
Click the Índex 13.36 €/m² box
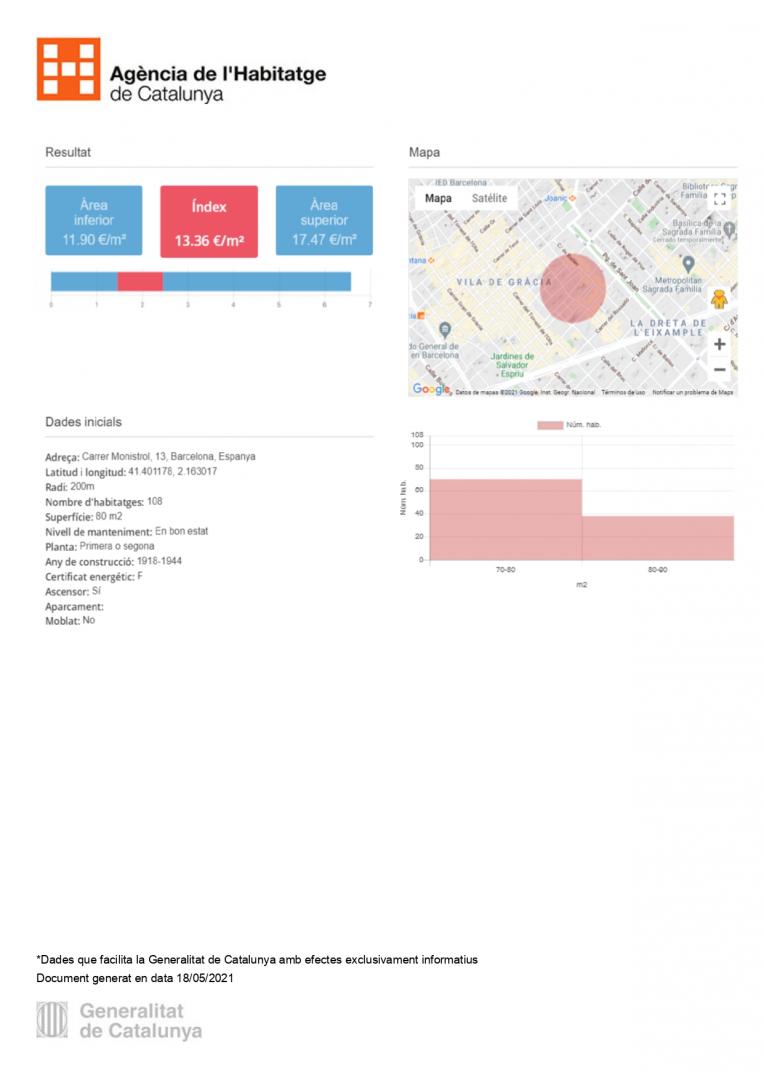[x=209, y=221]
